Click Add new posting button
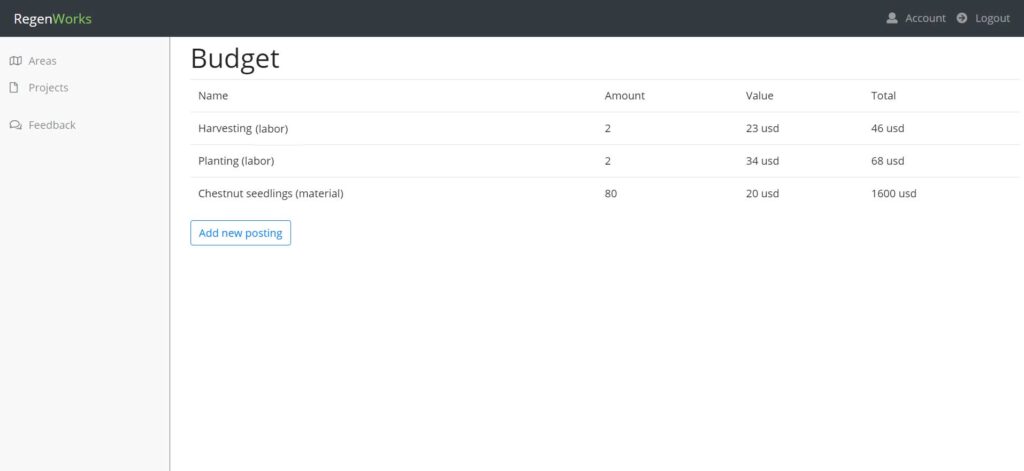Image resolution: width=1024 pixels, height=471 pixels. tap(240, 233)
